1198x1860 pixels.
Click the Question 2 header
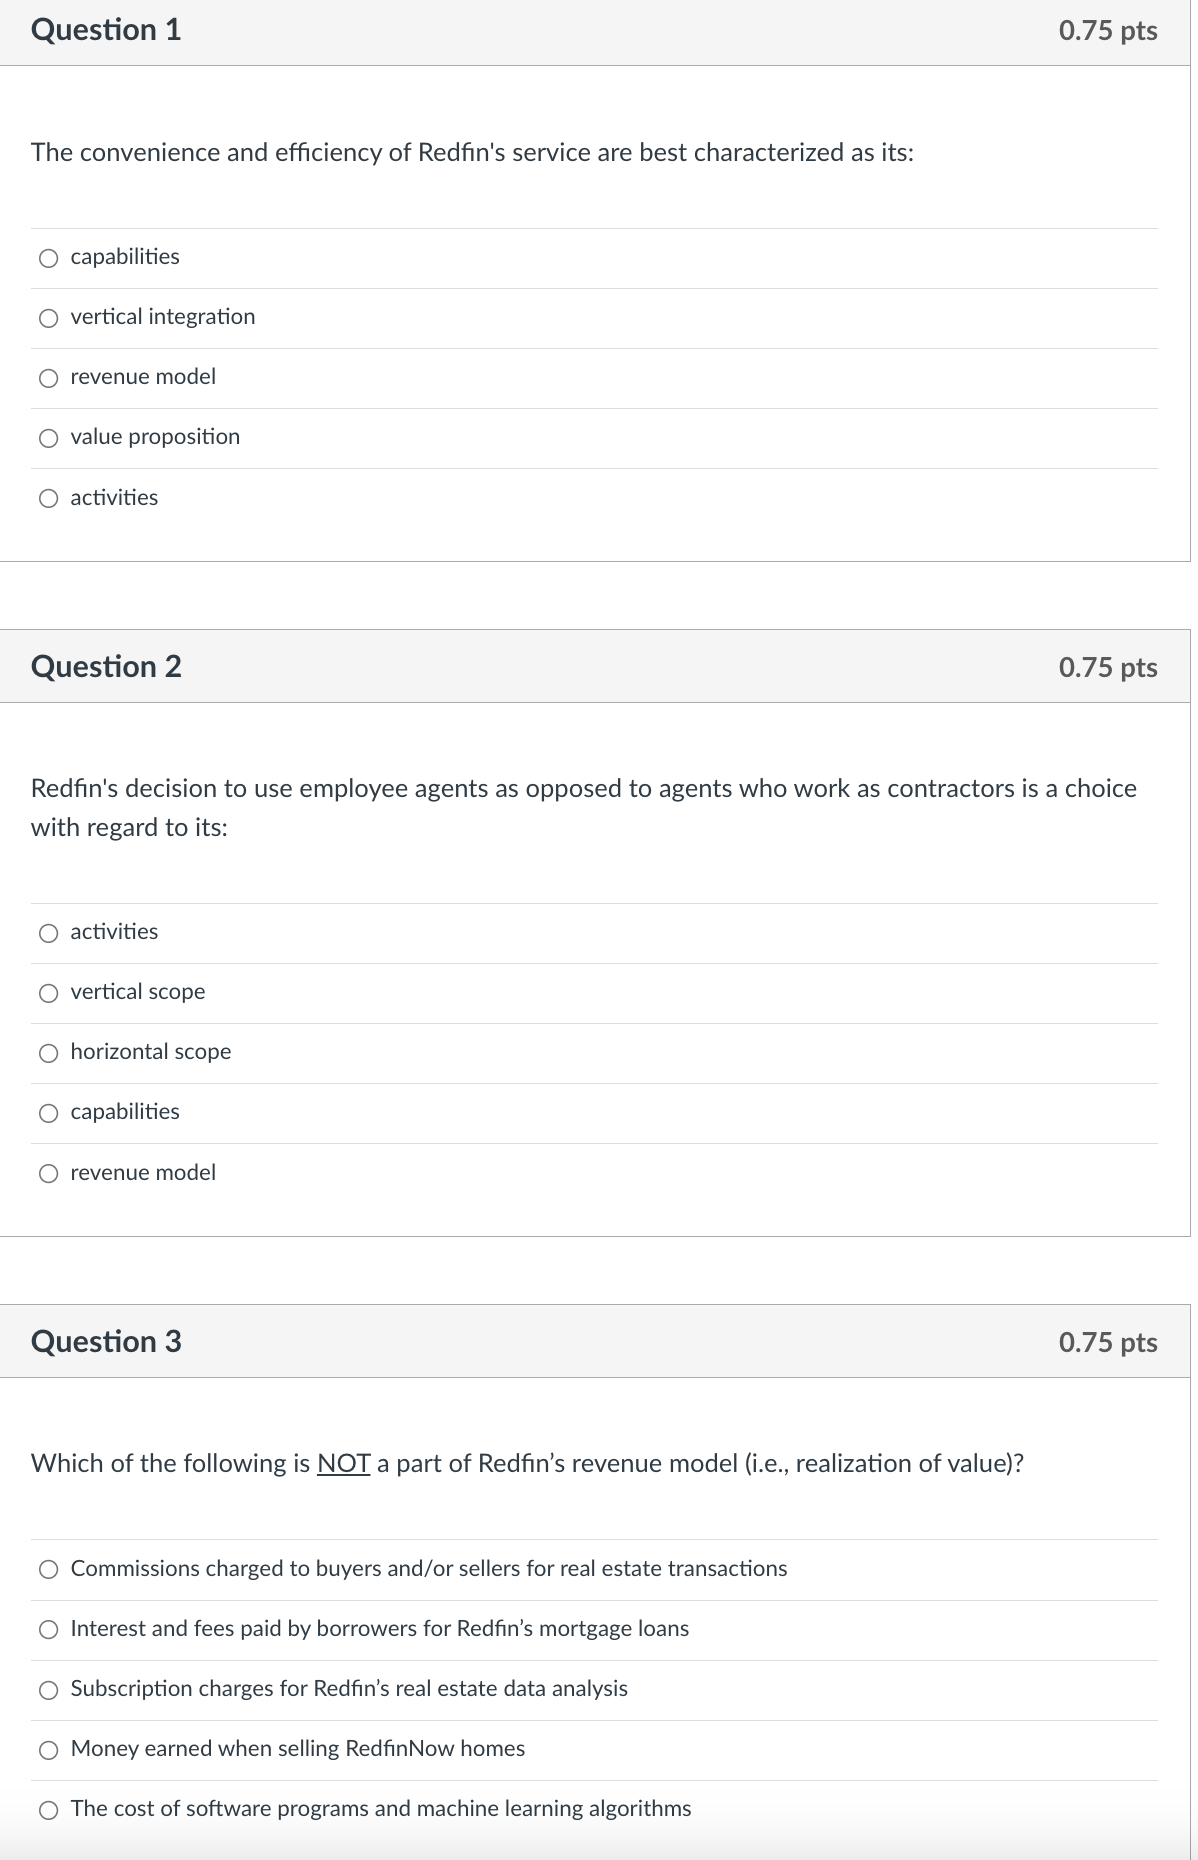[x=106, y=666]
